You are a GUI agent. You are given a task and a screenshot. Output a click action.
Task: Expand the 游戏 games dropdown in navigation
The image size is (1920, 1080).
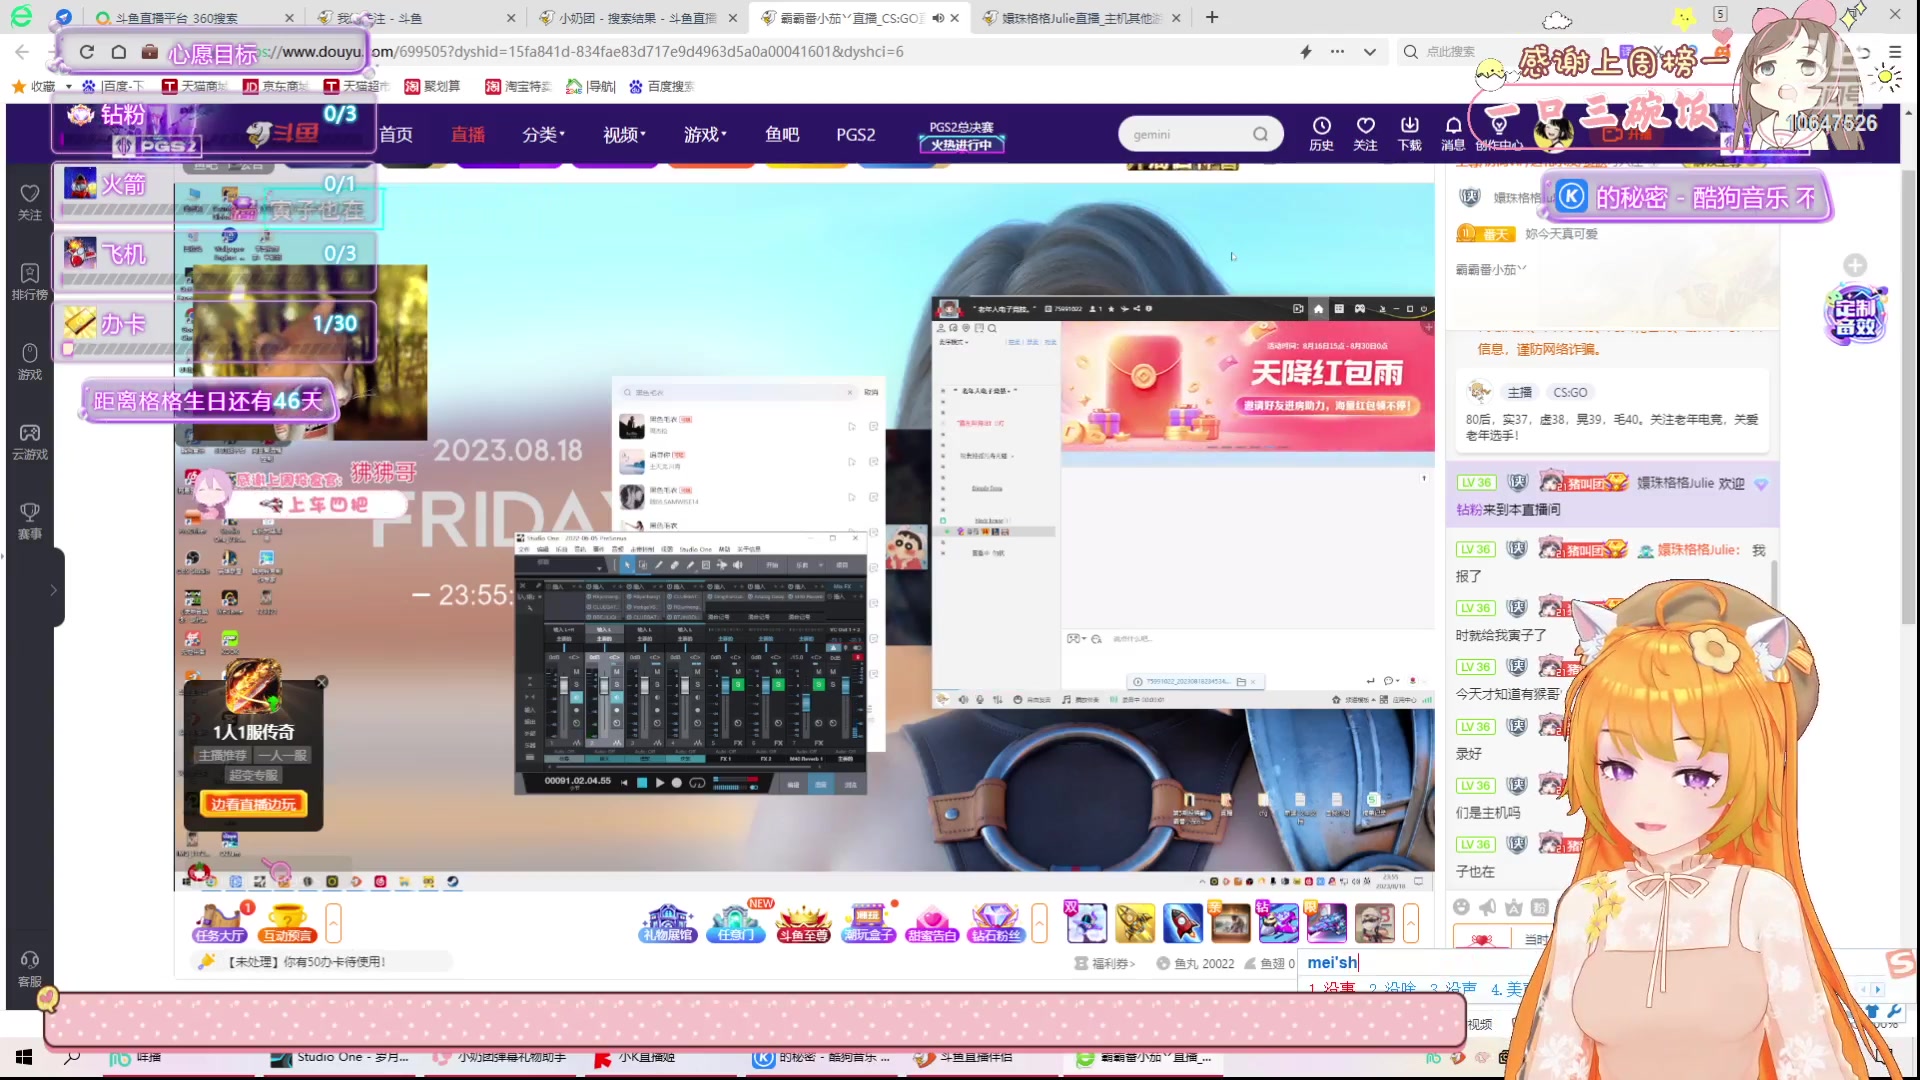coord(705,134)
